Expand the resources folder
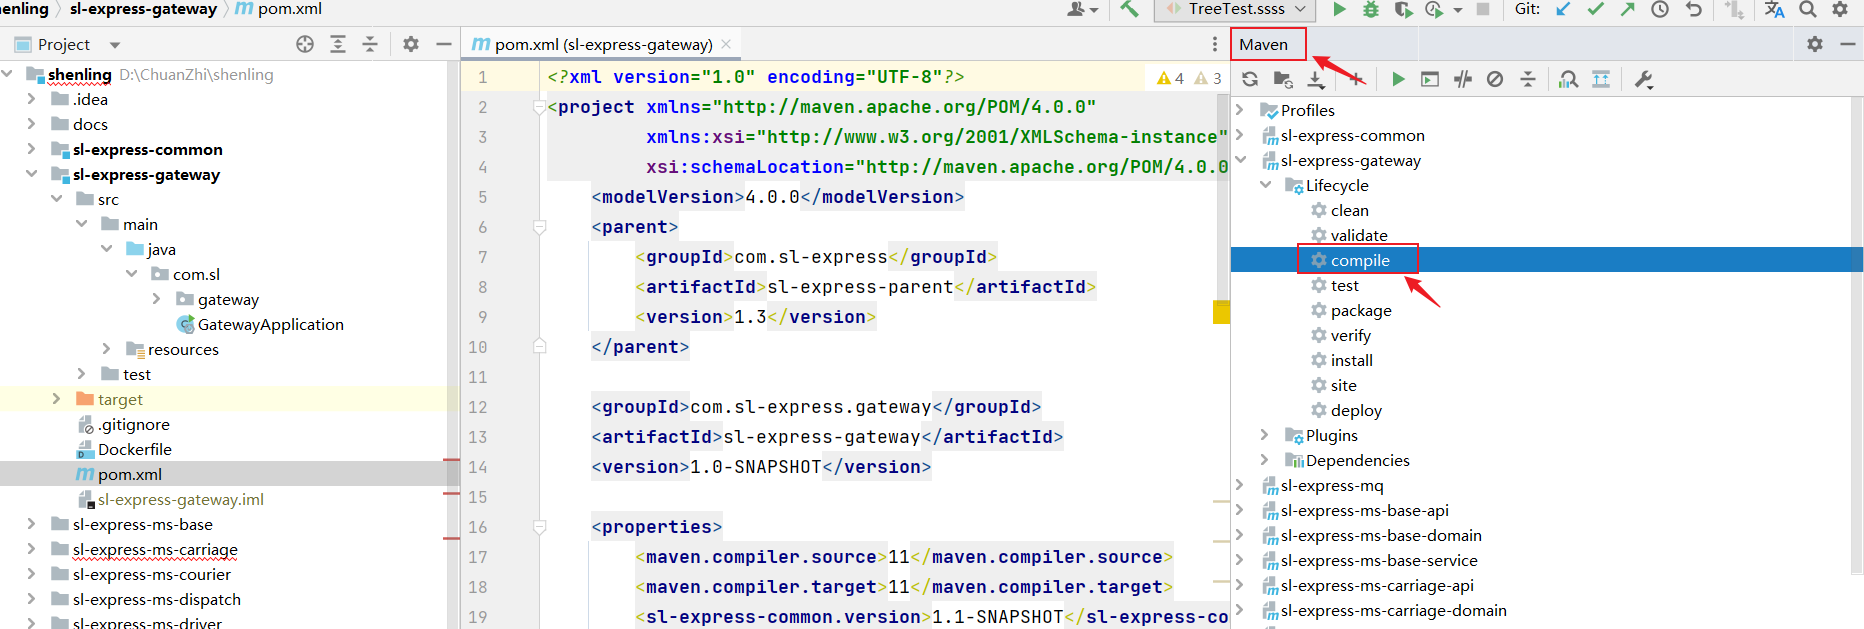Viewport: 1864px width, 629px height. pos(106,349)
